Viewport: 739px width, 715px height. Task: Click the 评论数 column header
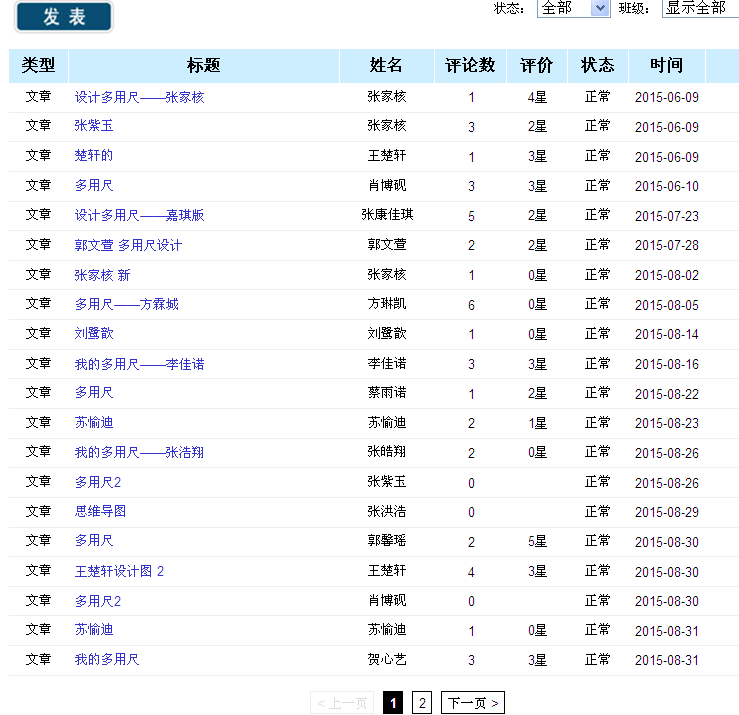pyautogui.click(x=470, y=65)
